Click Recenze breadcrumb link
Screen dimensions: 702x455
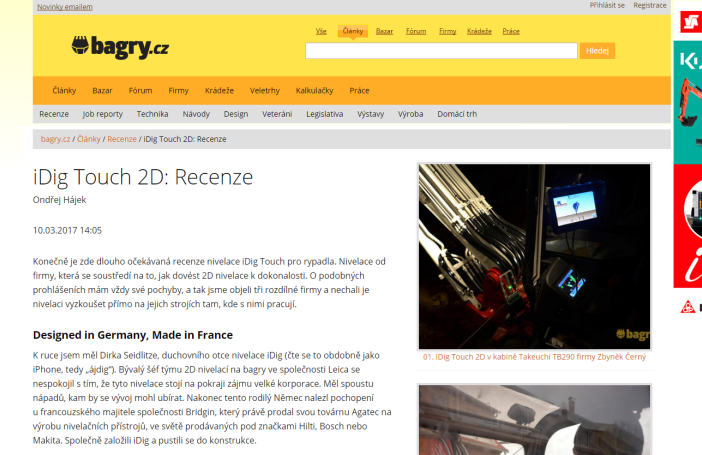click(122, 139)
